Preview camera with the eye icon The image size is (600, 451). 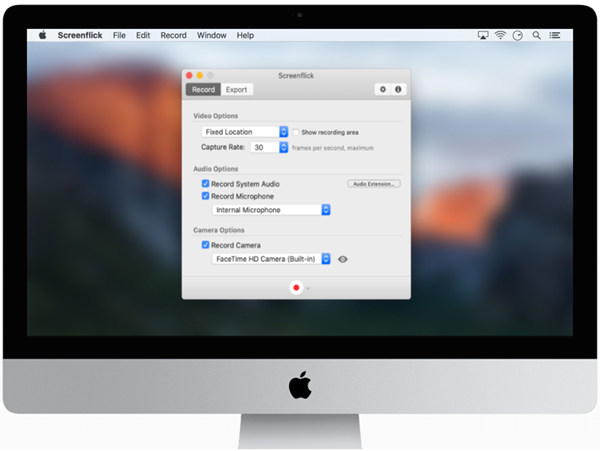pyautogui.click(x=343, y=259)
